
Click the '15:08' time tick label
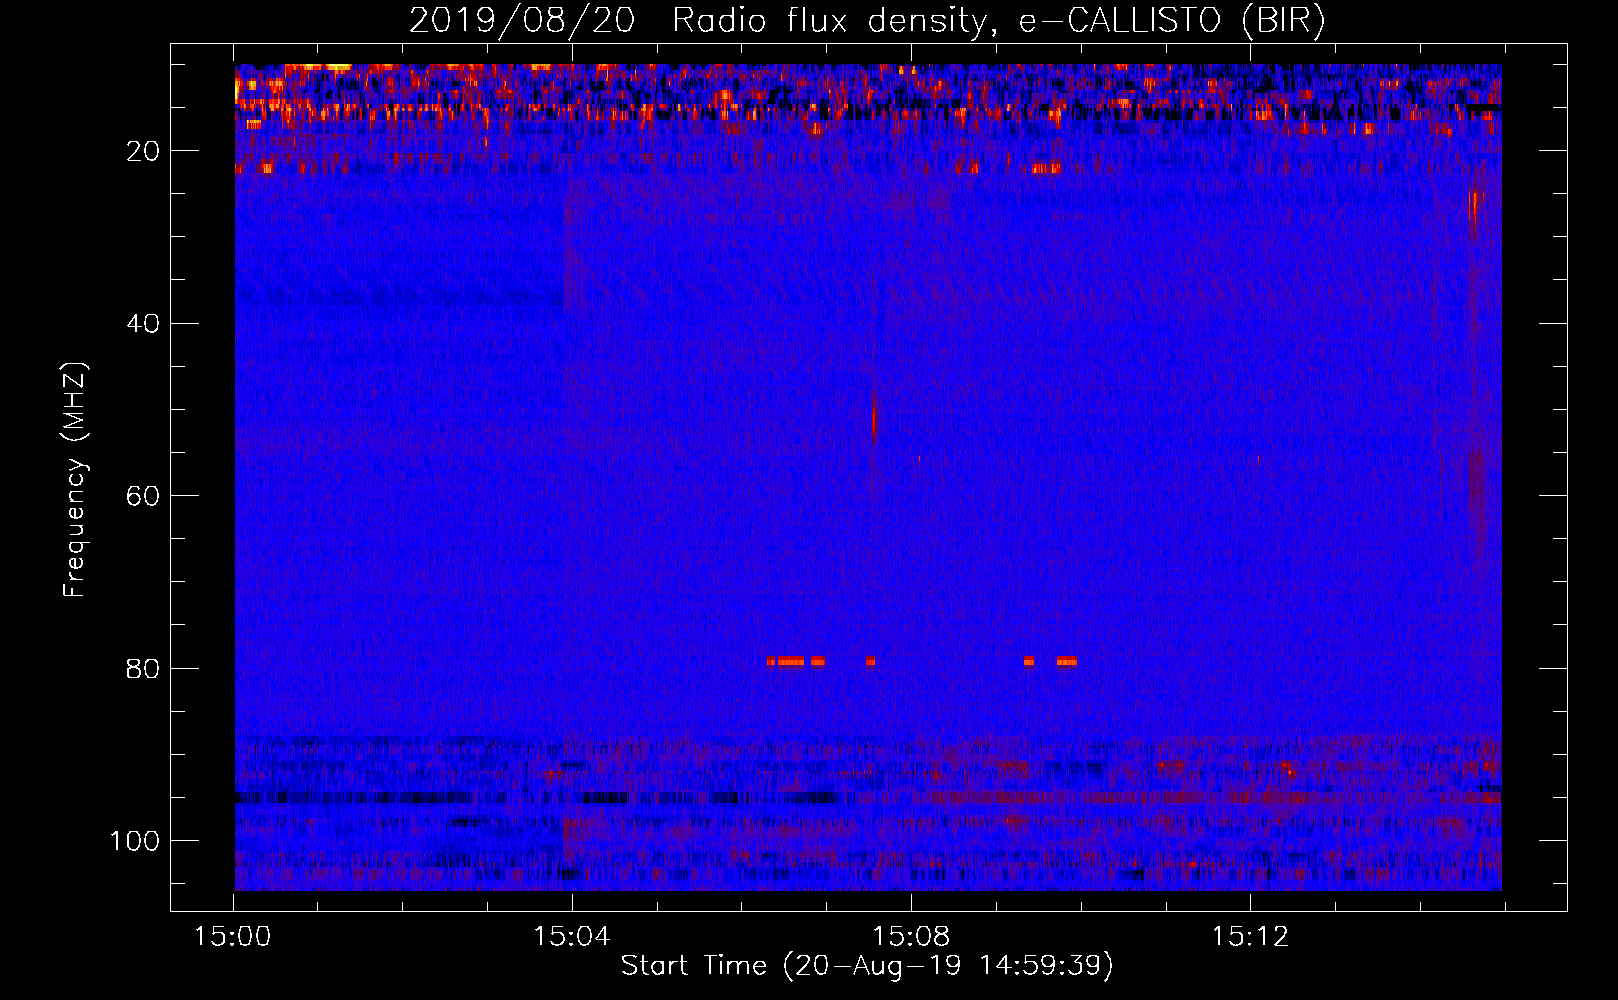[x=910, y=937]
